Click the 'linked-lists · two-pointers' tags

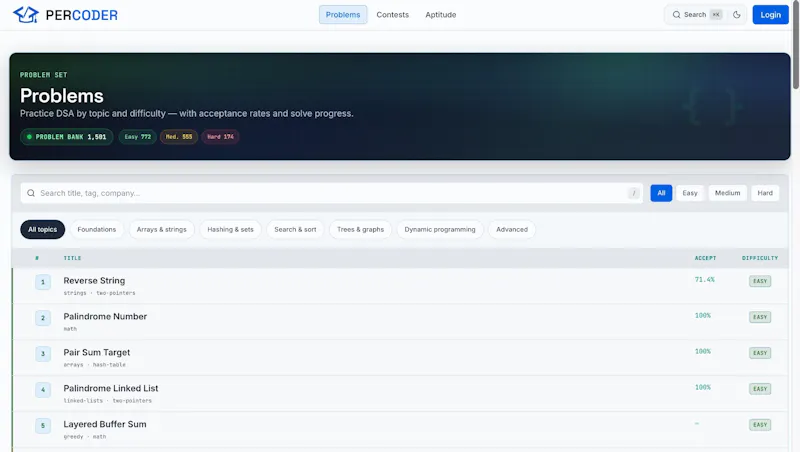(x=108, y=400)
